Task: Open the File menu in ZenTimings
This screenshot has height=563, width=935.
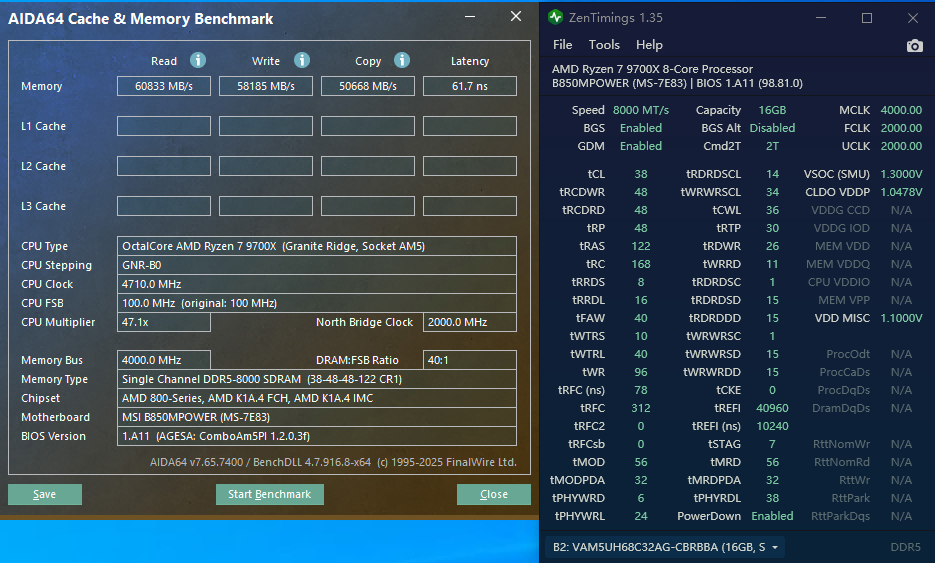Action: (562, 45)
